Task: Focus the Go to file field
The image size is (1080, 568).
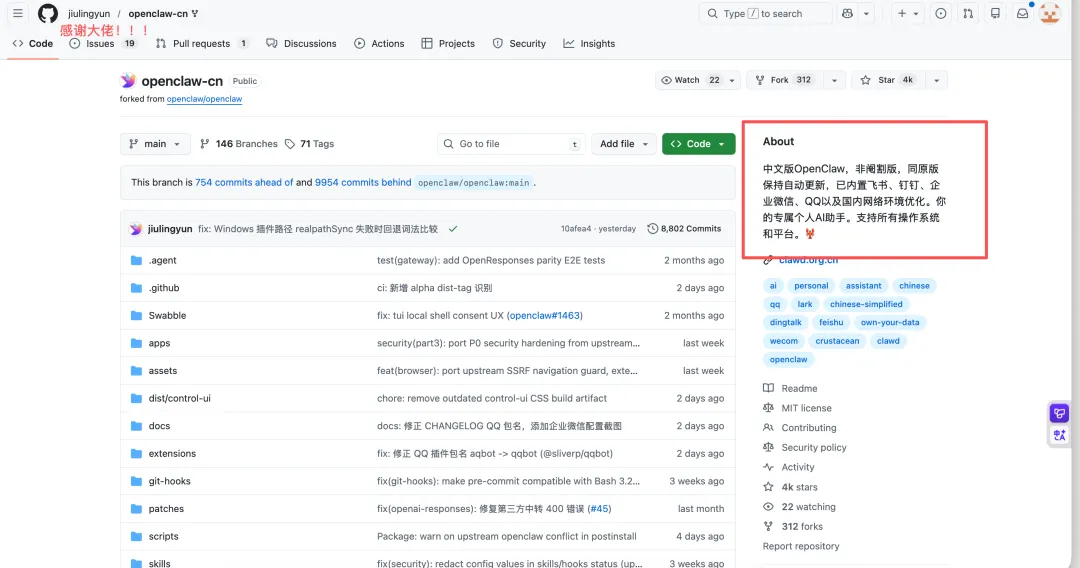Action: 511,144
